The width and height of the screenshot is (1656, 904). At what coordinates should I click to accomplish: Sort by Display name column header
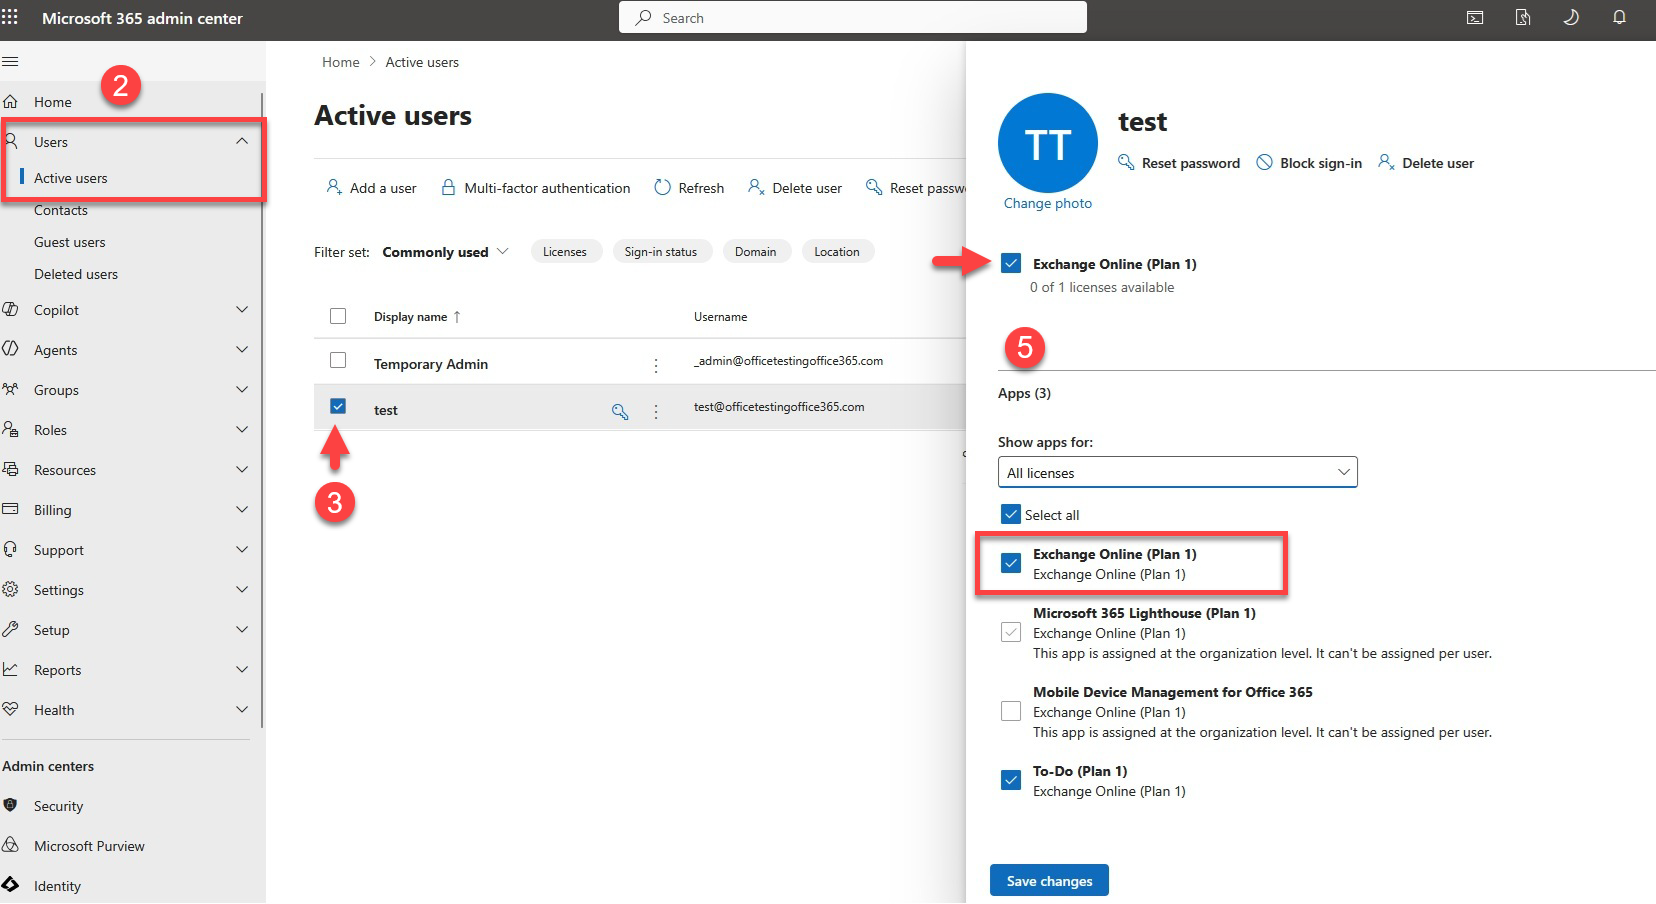coord(417,317)
